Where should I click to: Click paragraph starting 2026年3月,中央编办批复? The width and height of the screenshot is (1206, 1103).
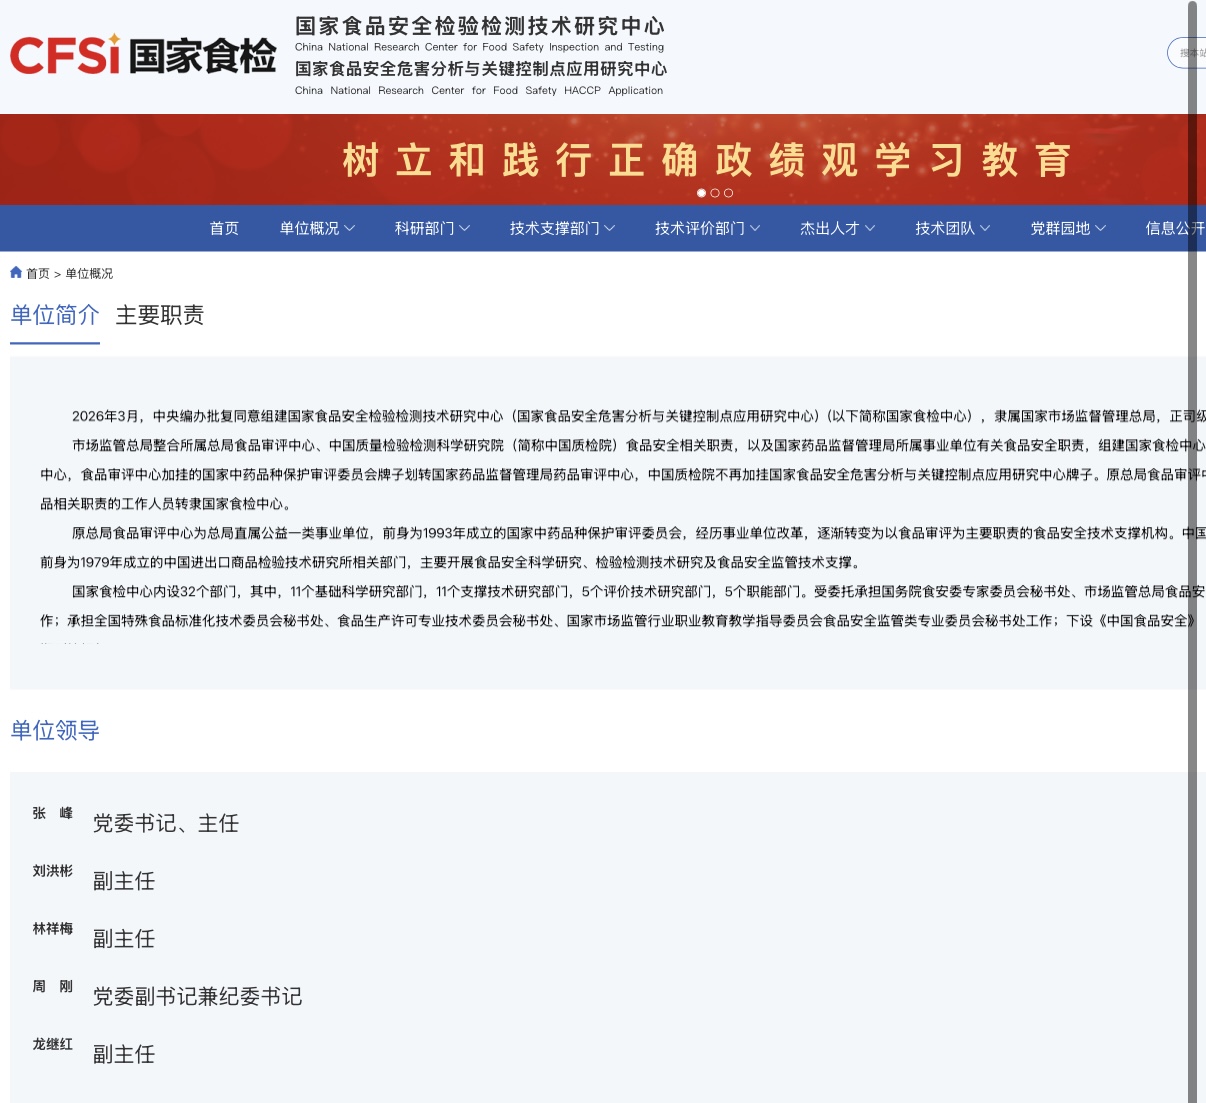point(639,416)
